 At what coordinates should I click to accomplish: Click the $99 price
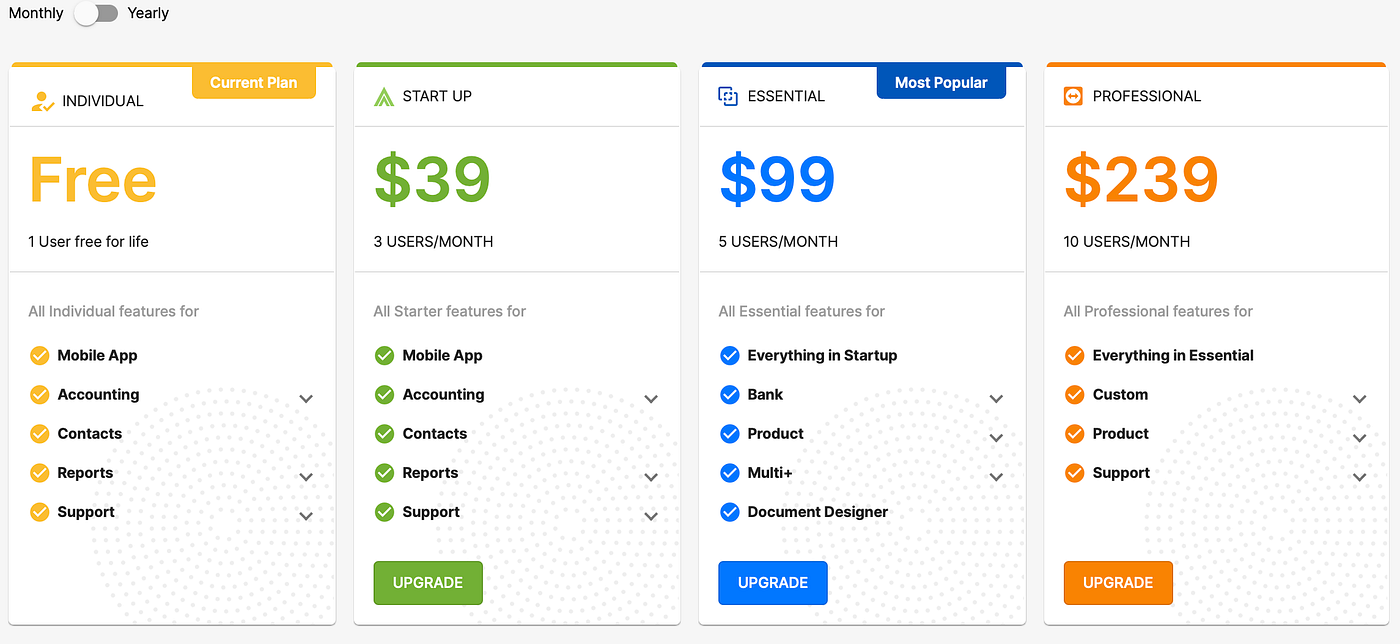tap(777, 180)
